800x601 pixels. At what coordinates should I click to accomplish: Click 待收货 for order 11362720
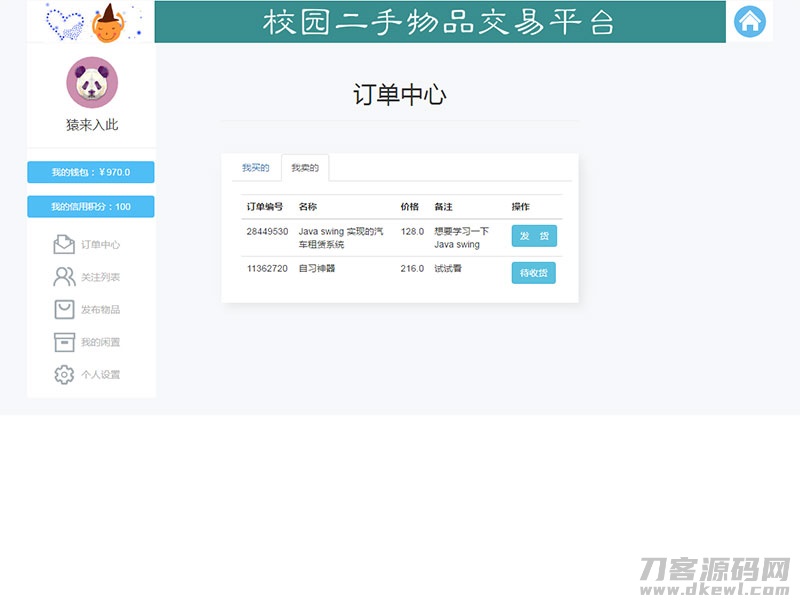(534, 271)
